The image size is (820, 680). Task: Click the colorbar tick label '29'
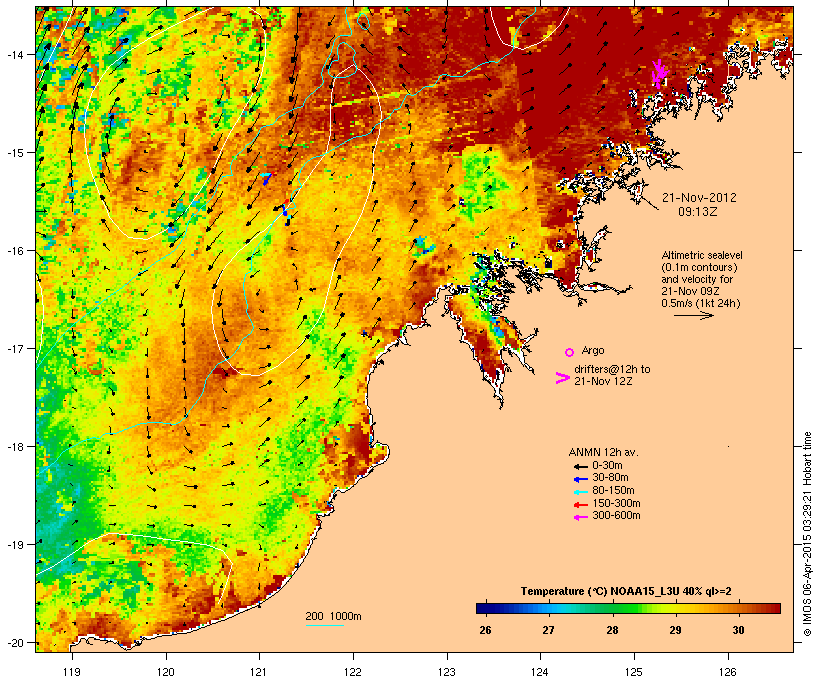[675, 630]
